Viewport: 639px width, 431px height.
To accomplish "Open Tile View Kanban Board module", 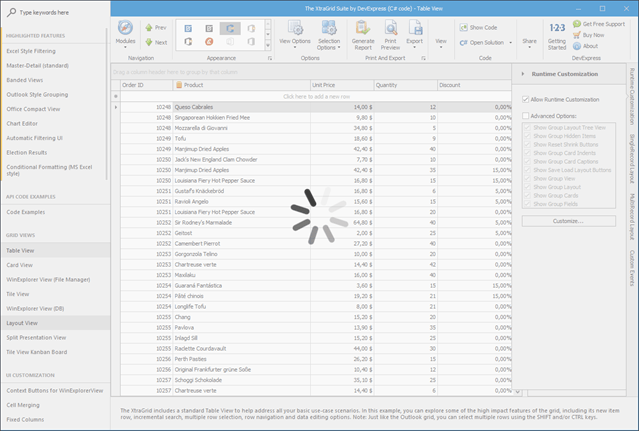I will click(x=37, y=352).
